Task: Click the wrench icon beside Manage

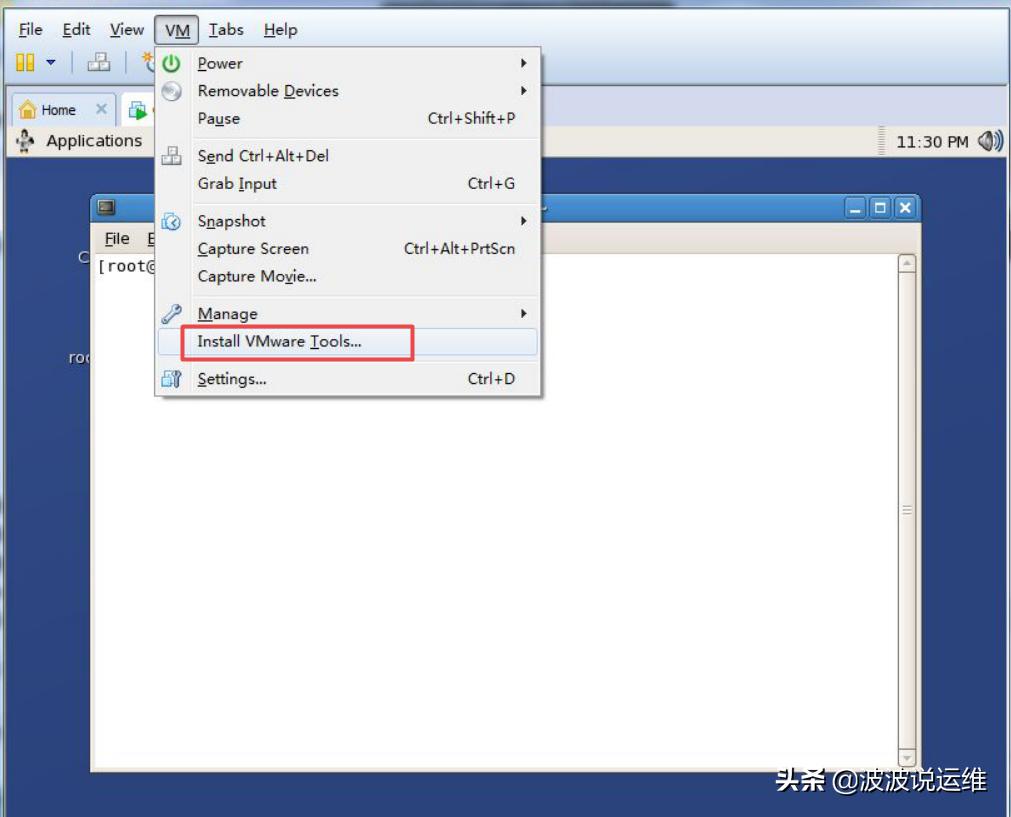Action: [169, 313]
